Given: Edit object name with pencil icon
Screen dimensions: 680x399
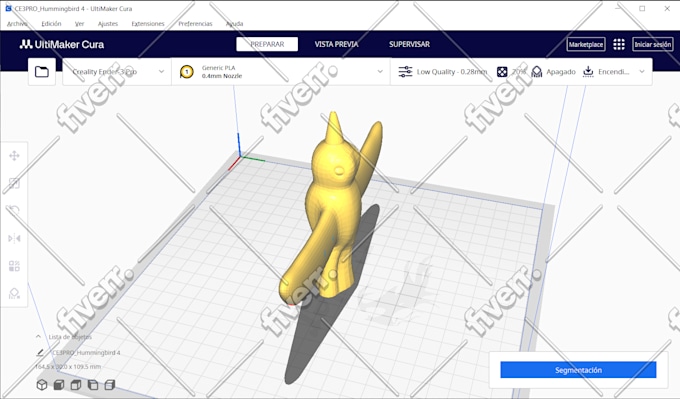Looking at the screenshot, I should (x=40, y=353).
